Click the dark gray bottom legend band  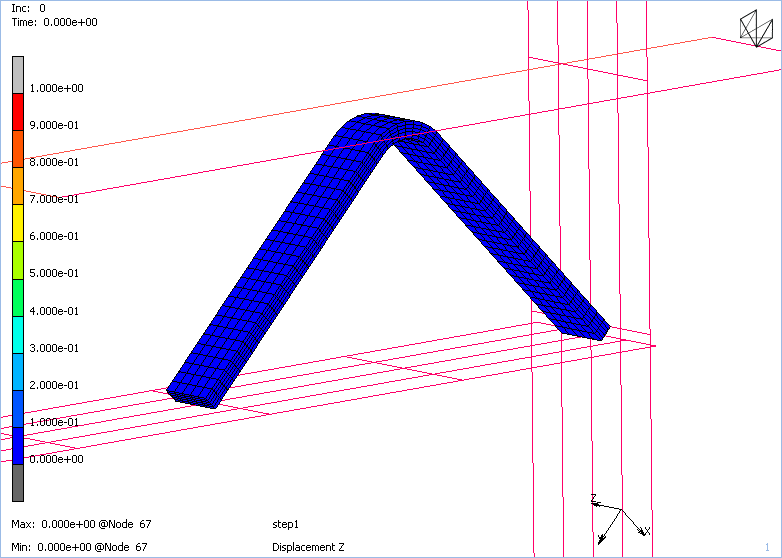click(x=17, y=483)
